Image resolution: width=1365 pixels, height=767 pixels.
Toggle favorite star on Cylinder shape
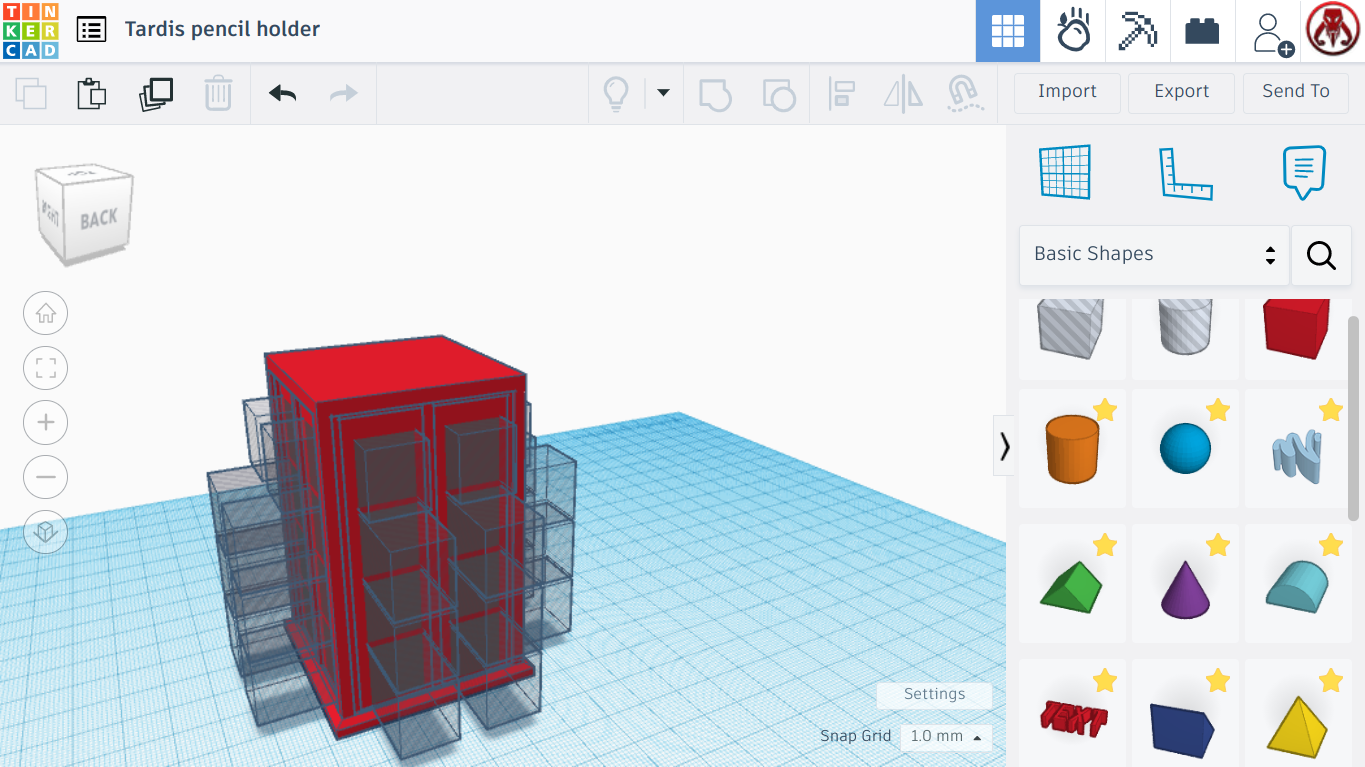(x=1105, y=410)
